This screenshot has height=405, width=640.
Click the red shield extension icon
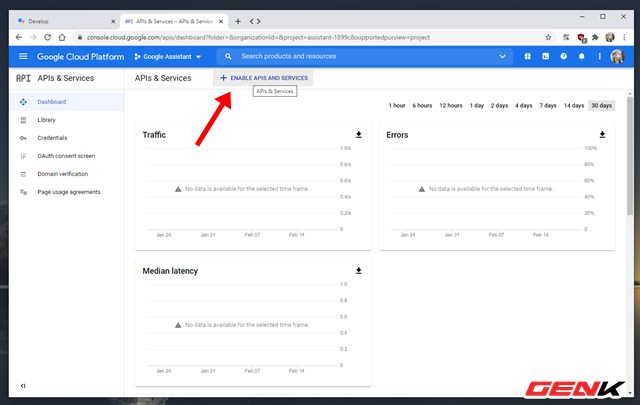point(581,38)
